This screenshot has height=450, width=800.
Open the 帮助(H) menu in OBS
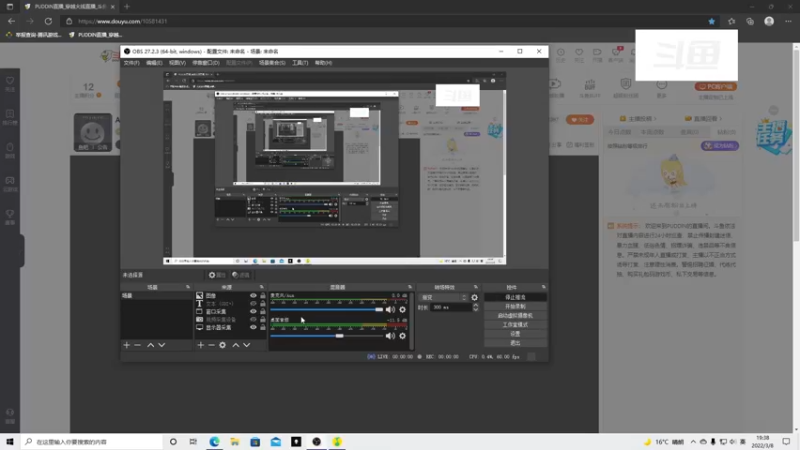click(x=323, y=63)
